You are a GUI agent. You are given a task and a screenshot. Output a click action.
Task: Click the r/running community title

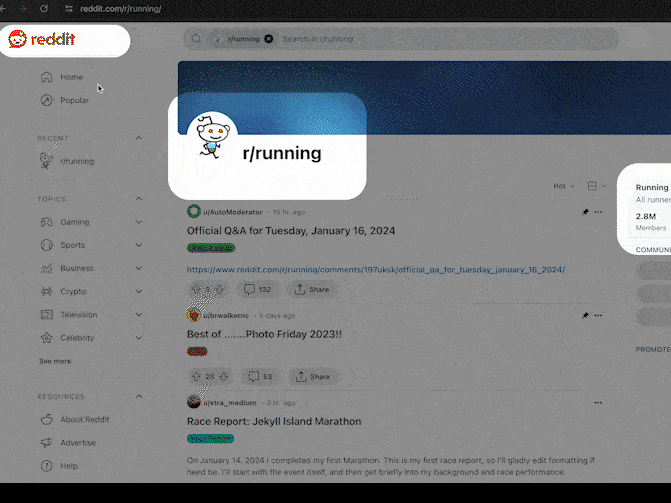(x=282, y=153)
